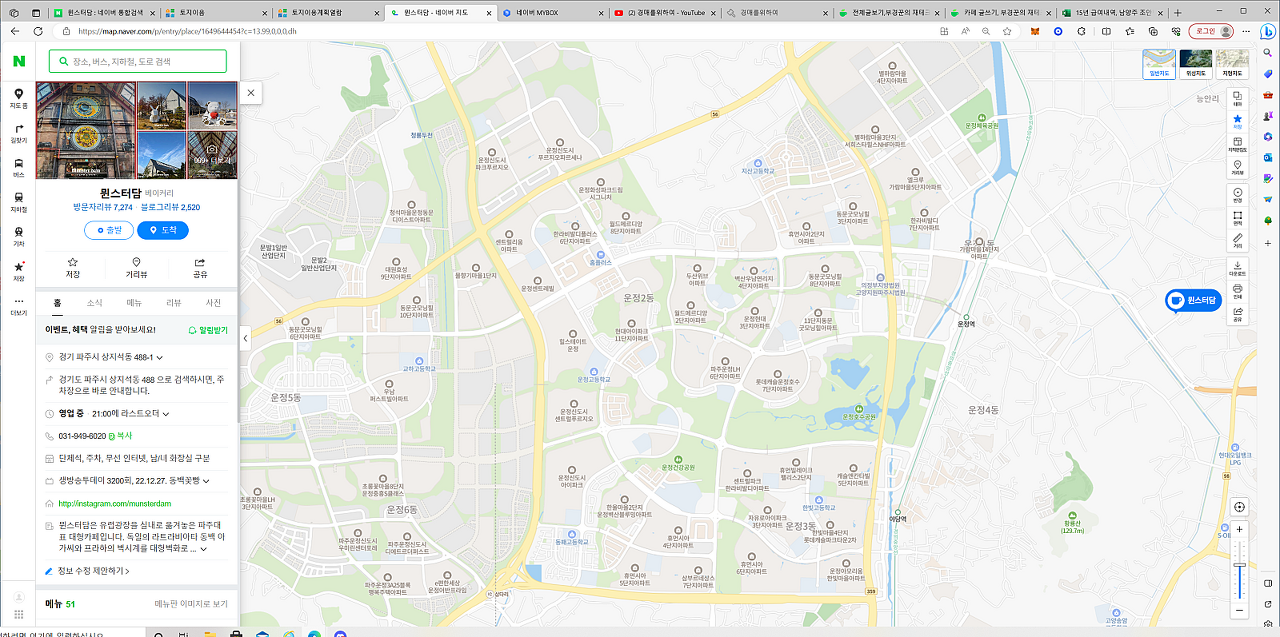This screenshot has width=1280, height=637.
Task: Click 공유 share in place panel
Action: (x=200, y=267)
